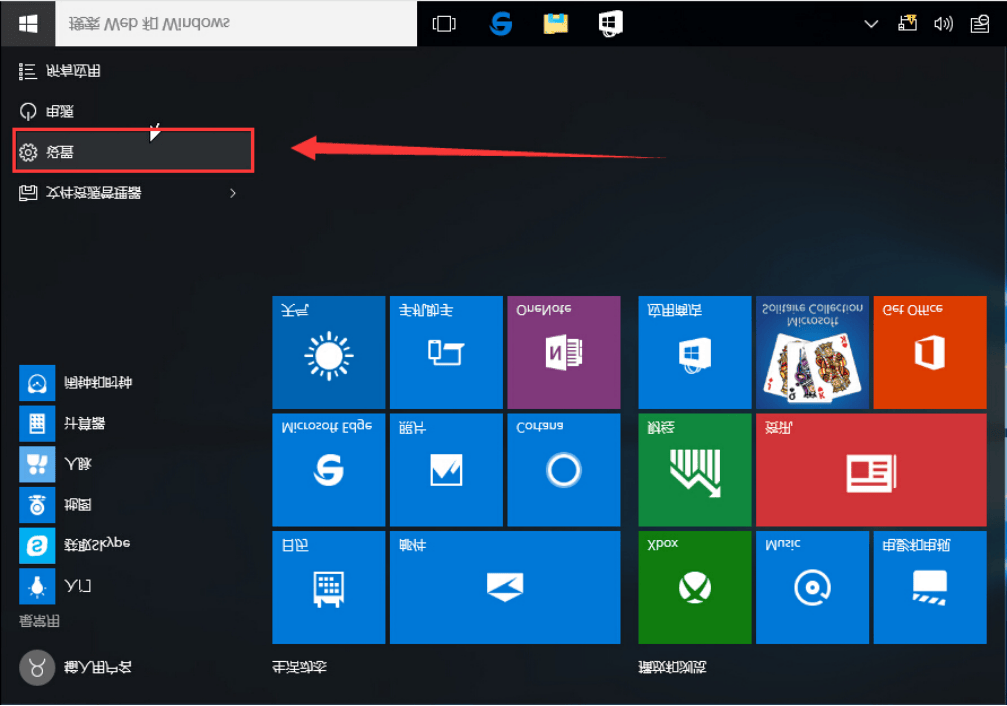Image resolution: width=1007 pixels, height=706 pixels.
Task: Open the Weather tile
Action: tap(328, 352)
